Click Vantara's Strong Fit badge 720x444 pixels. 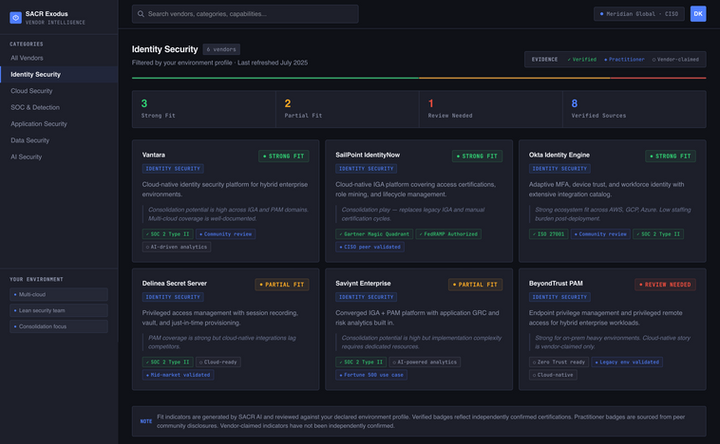point(284,156)
